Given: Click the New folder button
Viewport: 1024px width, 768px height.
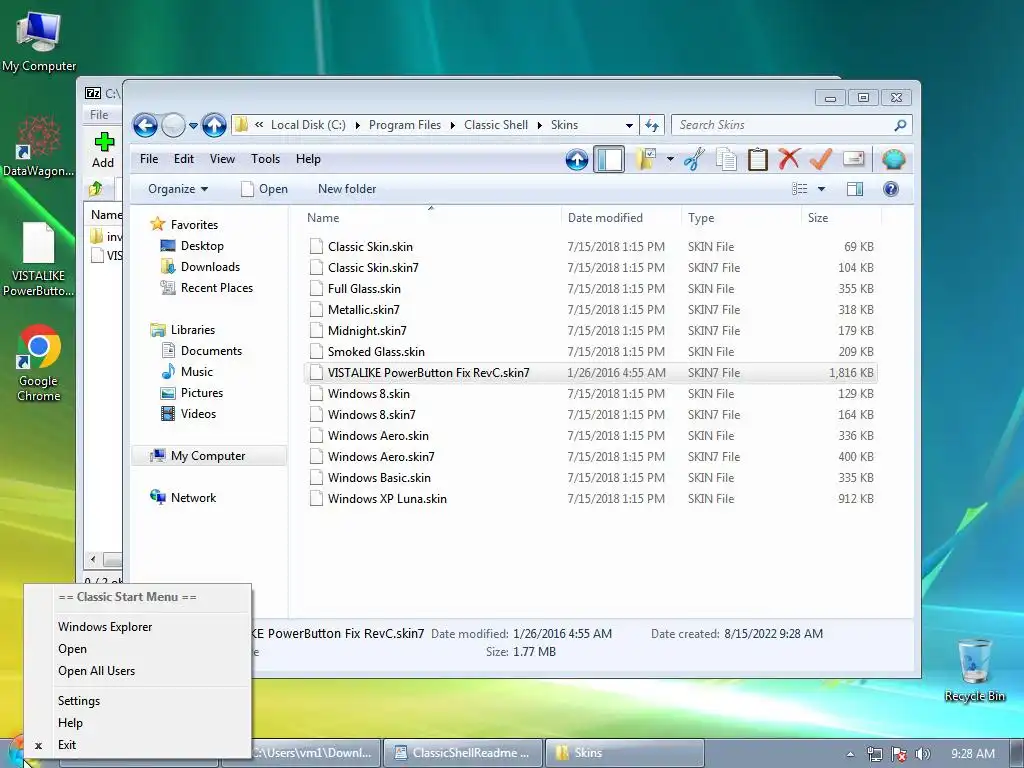Looking at the screenshot, I should 347,189.
